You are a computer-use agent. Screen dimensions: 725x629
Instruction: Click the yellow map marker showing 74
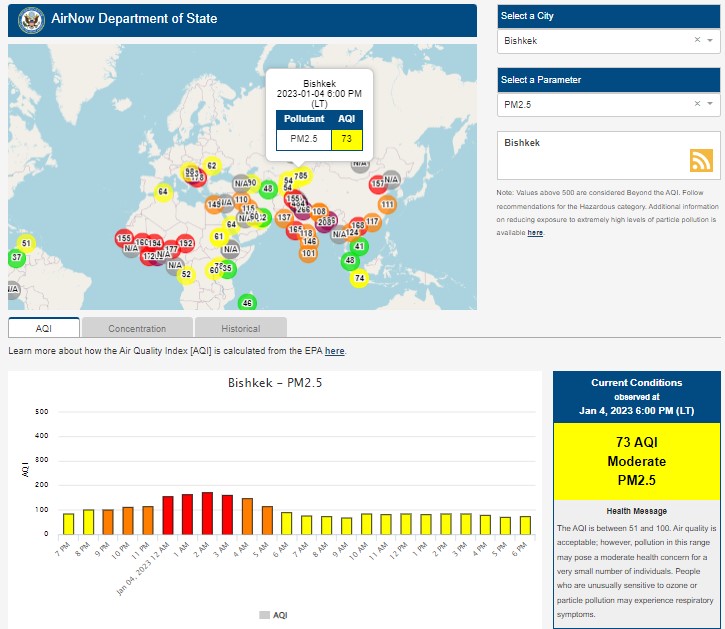tap(359, 278)
